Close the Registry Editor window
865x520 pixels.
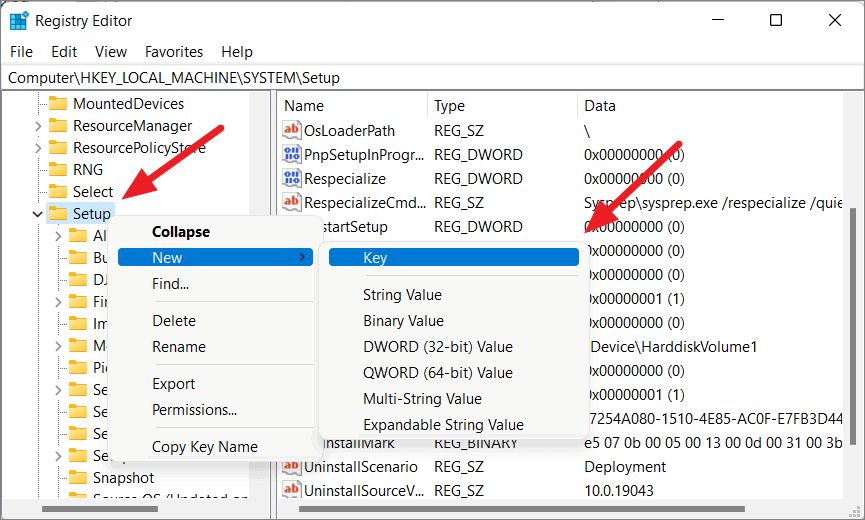point(835,20)
